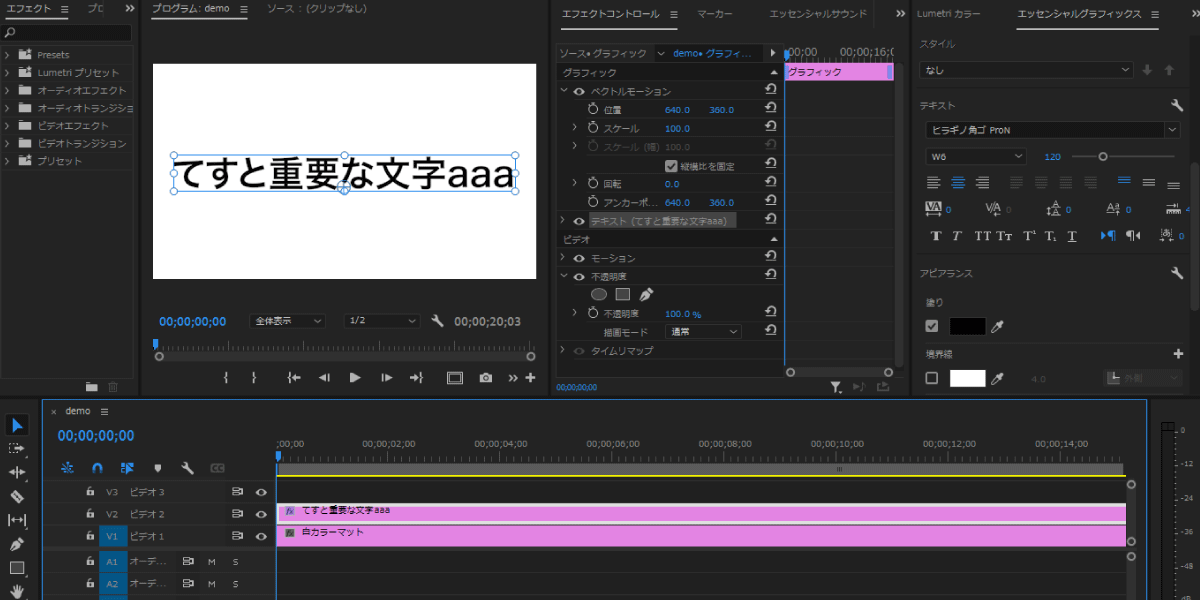Viewport: 1200px width, 600px height.
Task: Enable the 境界線 stroke checkbox
Action: 932,378
